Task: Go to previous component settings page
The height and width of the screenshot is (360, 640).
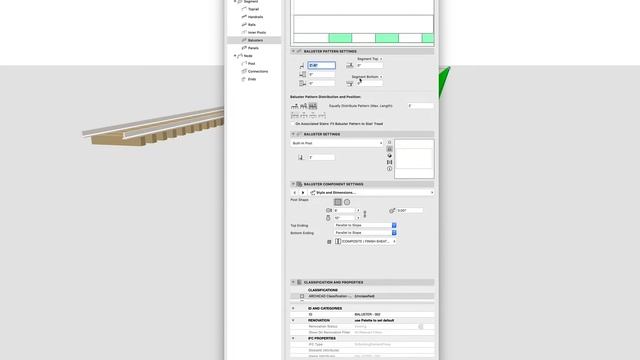Action: (295, 193)
